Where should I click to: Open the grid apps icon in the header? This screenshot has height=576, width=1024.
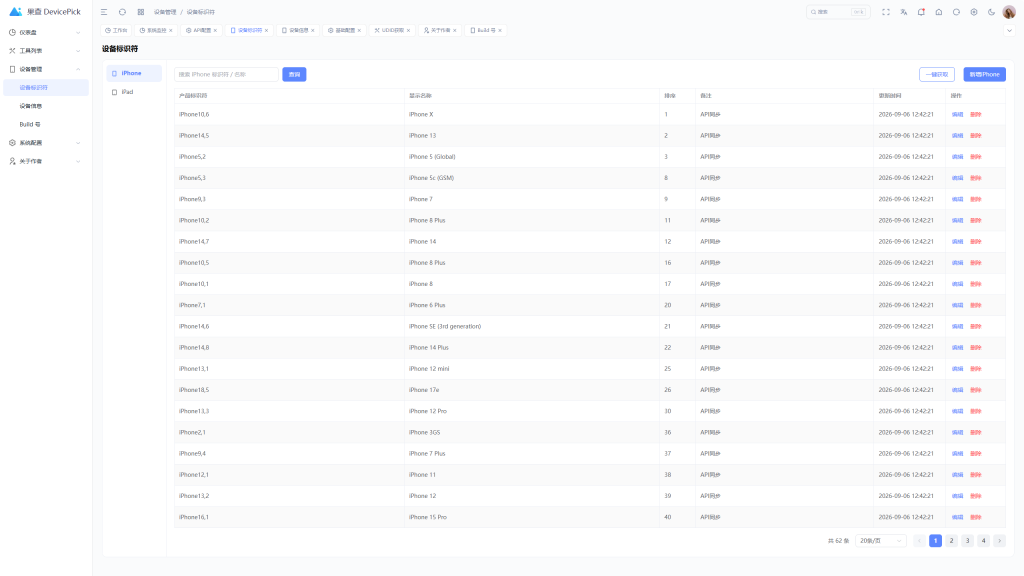point(140,12)
